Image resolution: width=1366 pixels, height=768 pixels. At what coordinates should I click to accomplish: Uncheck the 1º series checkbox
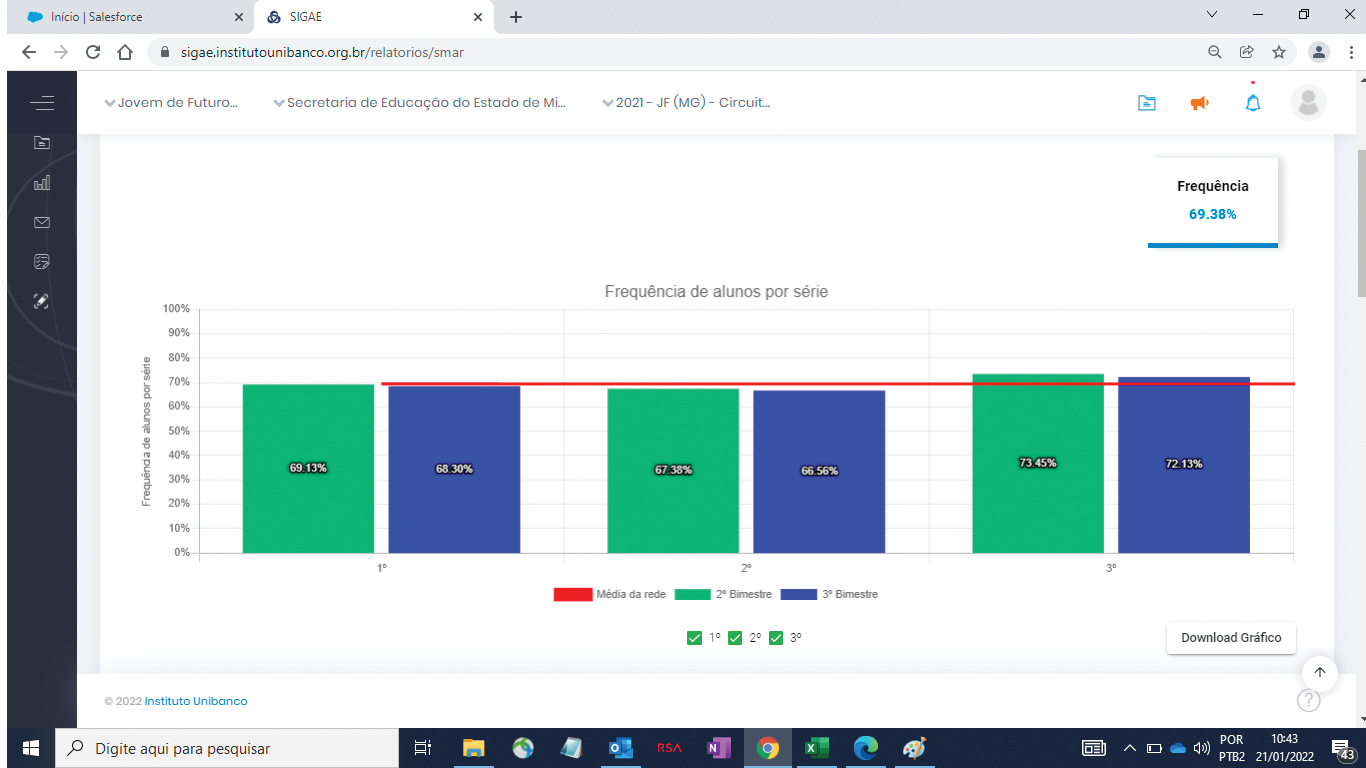tap(694, 638)
